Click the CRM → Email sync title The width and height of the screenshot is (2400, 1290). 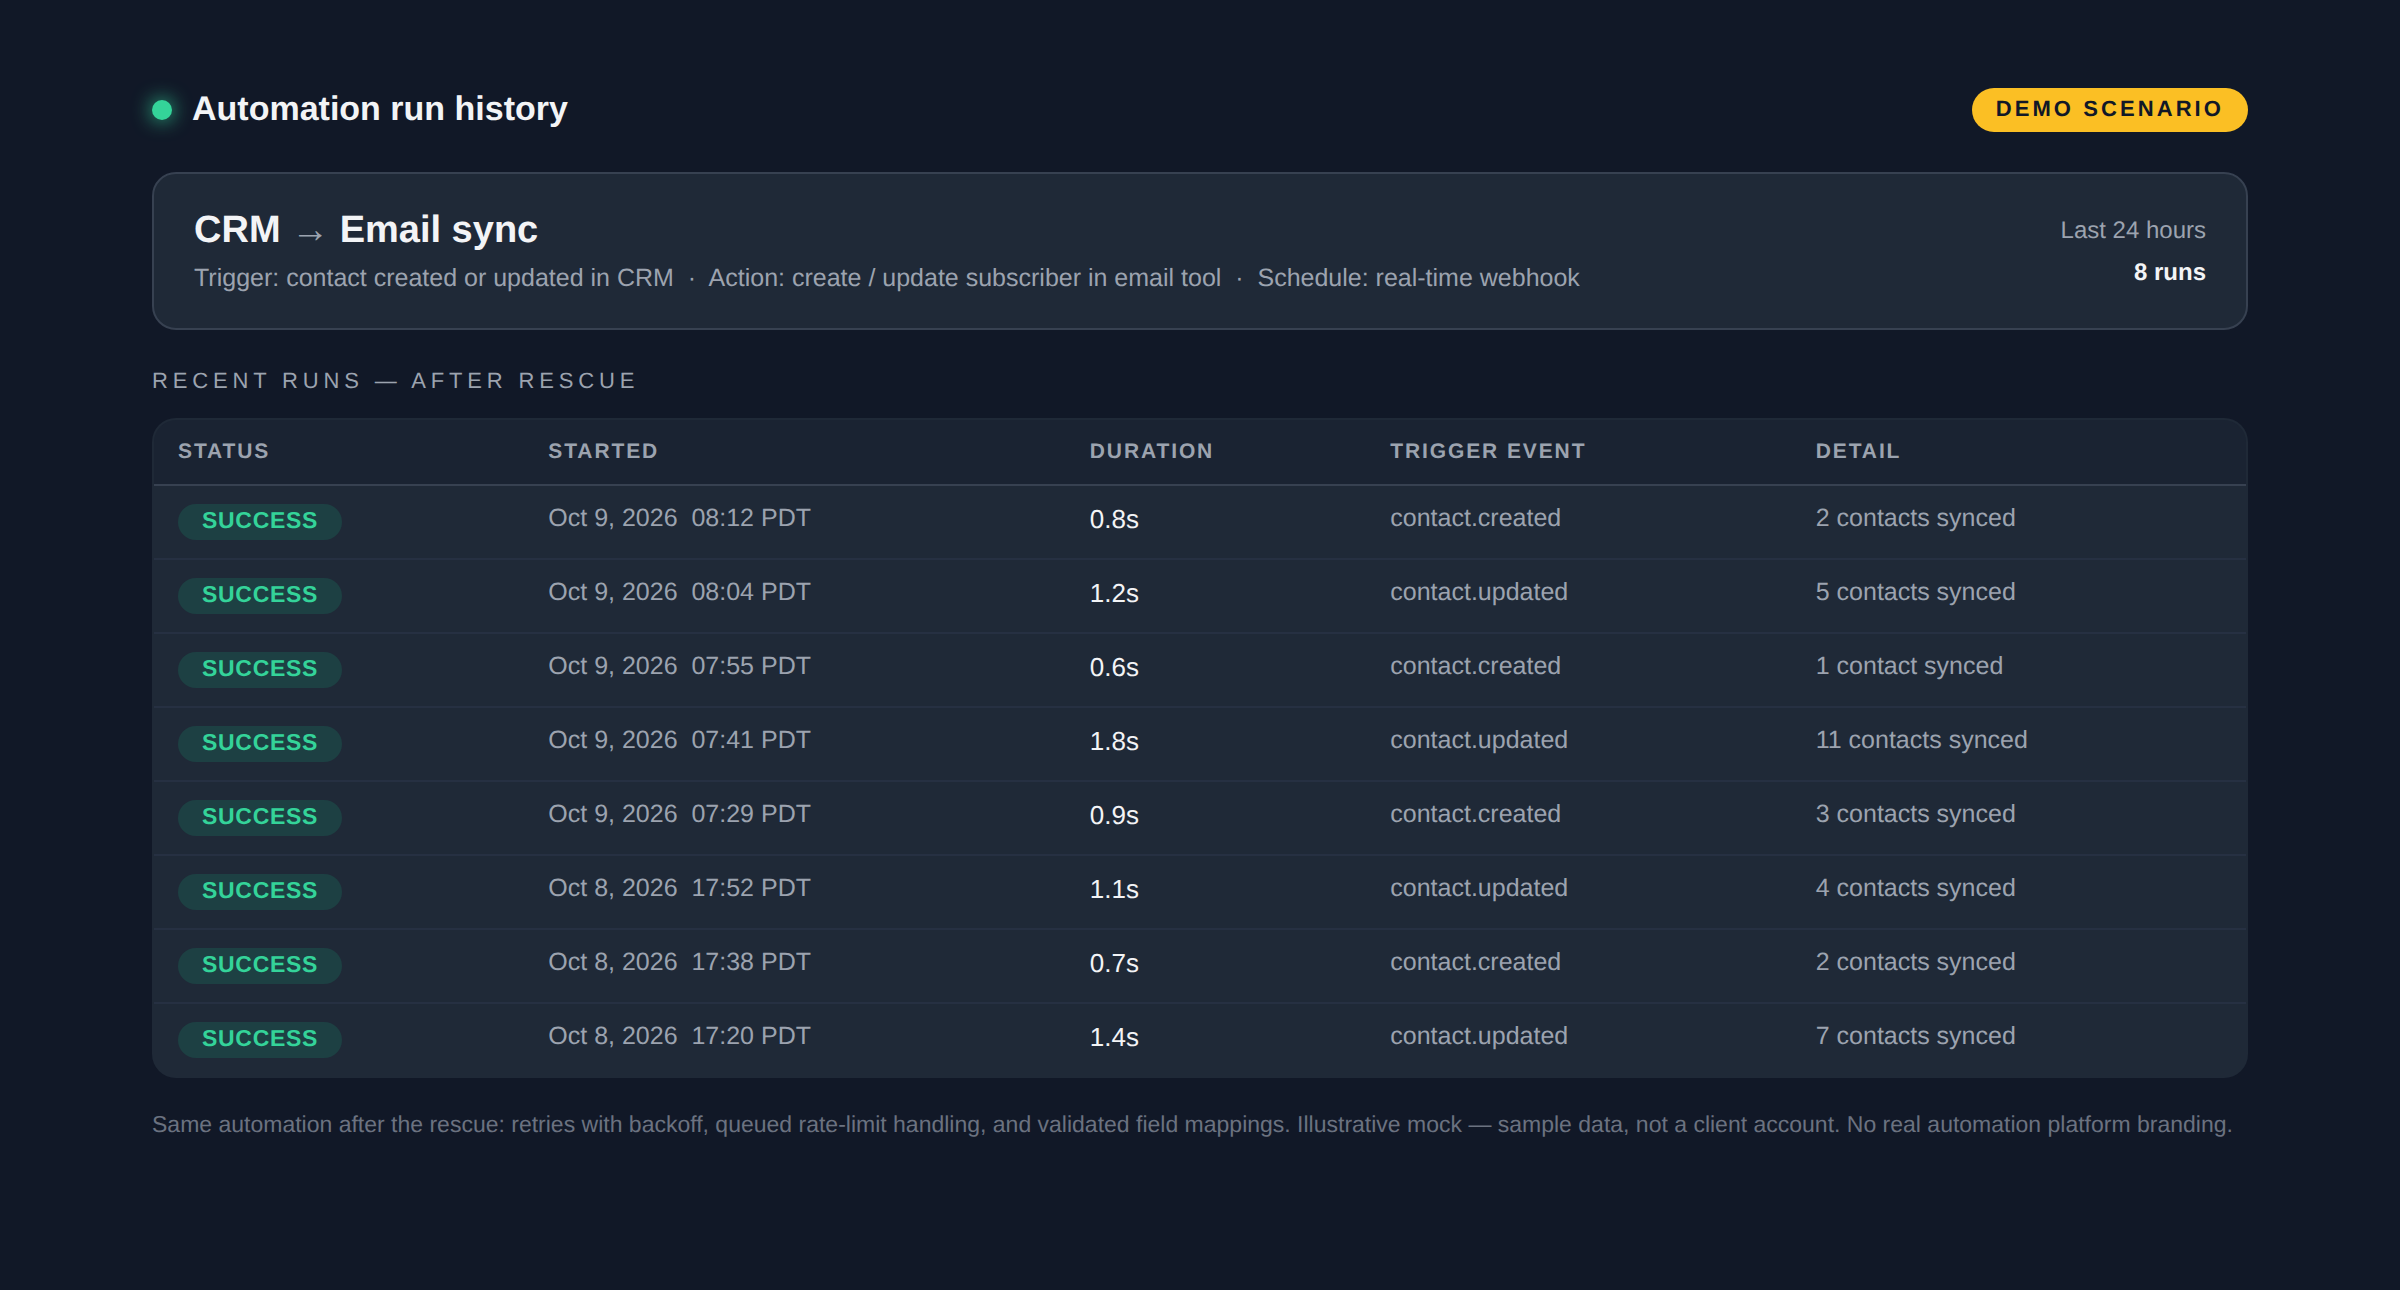tap(366, 229)
